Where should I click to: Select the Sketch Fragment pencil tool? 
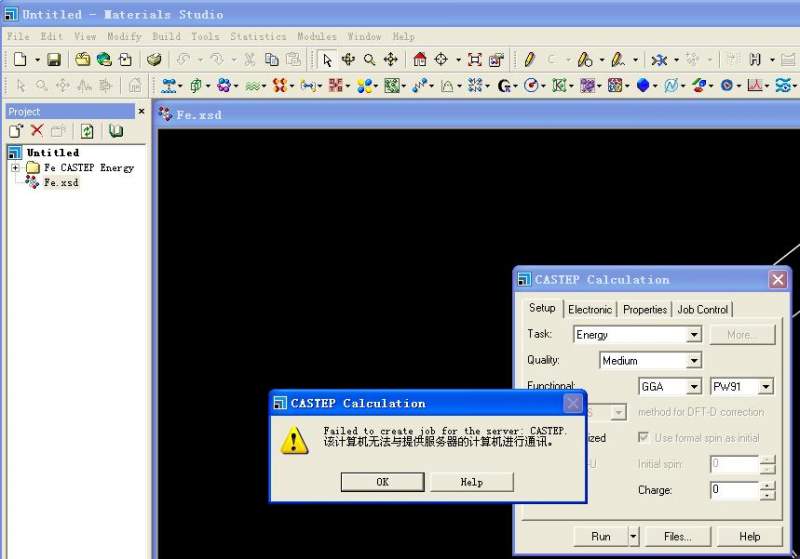coord(618,60)
